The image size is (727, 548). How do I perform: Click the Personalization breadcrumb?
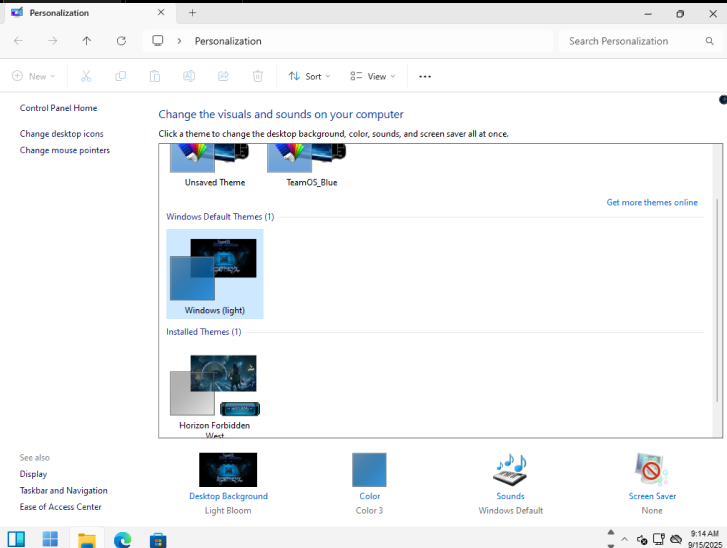228,41
